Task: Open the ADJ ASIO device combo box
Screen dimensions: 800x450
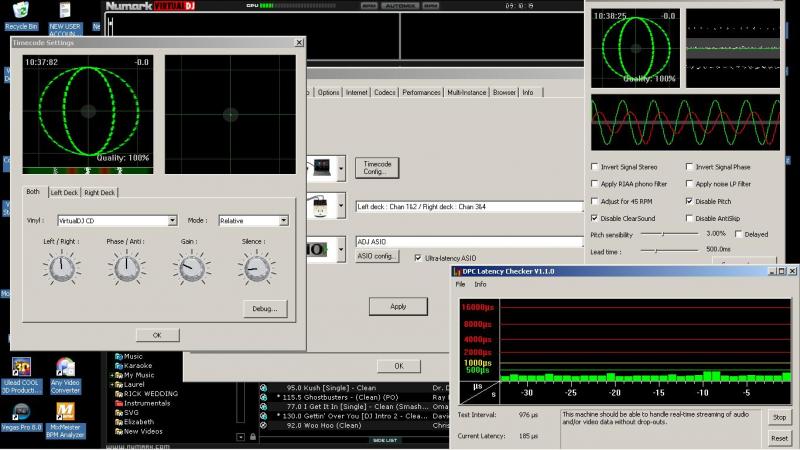Action: pyautogui.click(x=469, y=242)
